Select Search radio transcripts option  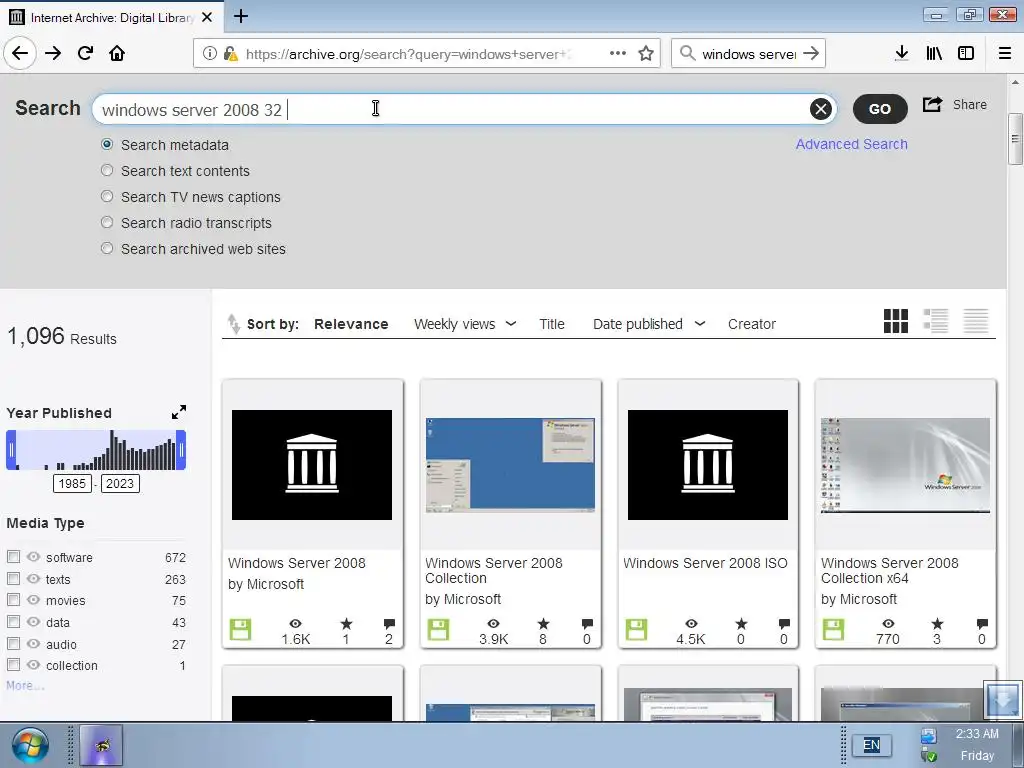(107, 223)
